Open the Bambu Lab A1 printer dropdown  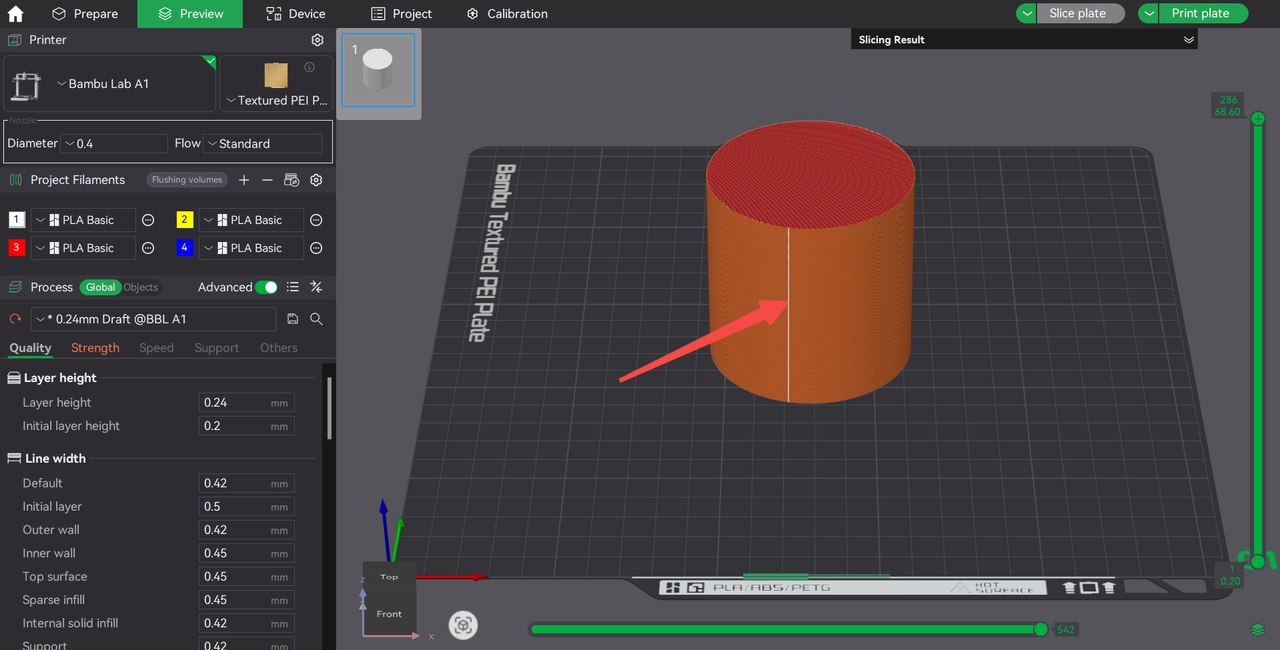[x=108, y=84]
